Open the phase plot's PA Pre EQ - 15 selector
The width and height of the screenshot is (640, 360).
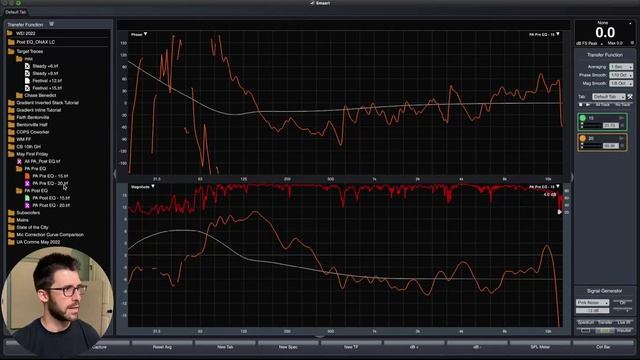tap(544, 35)
